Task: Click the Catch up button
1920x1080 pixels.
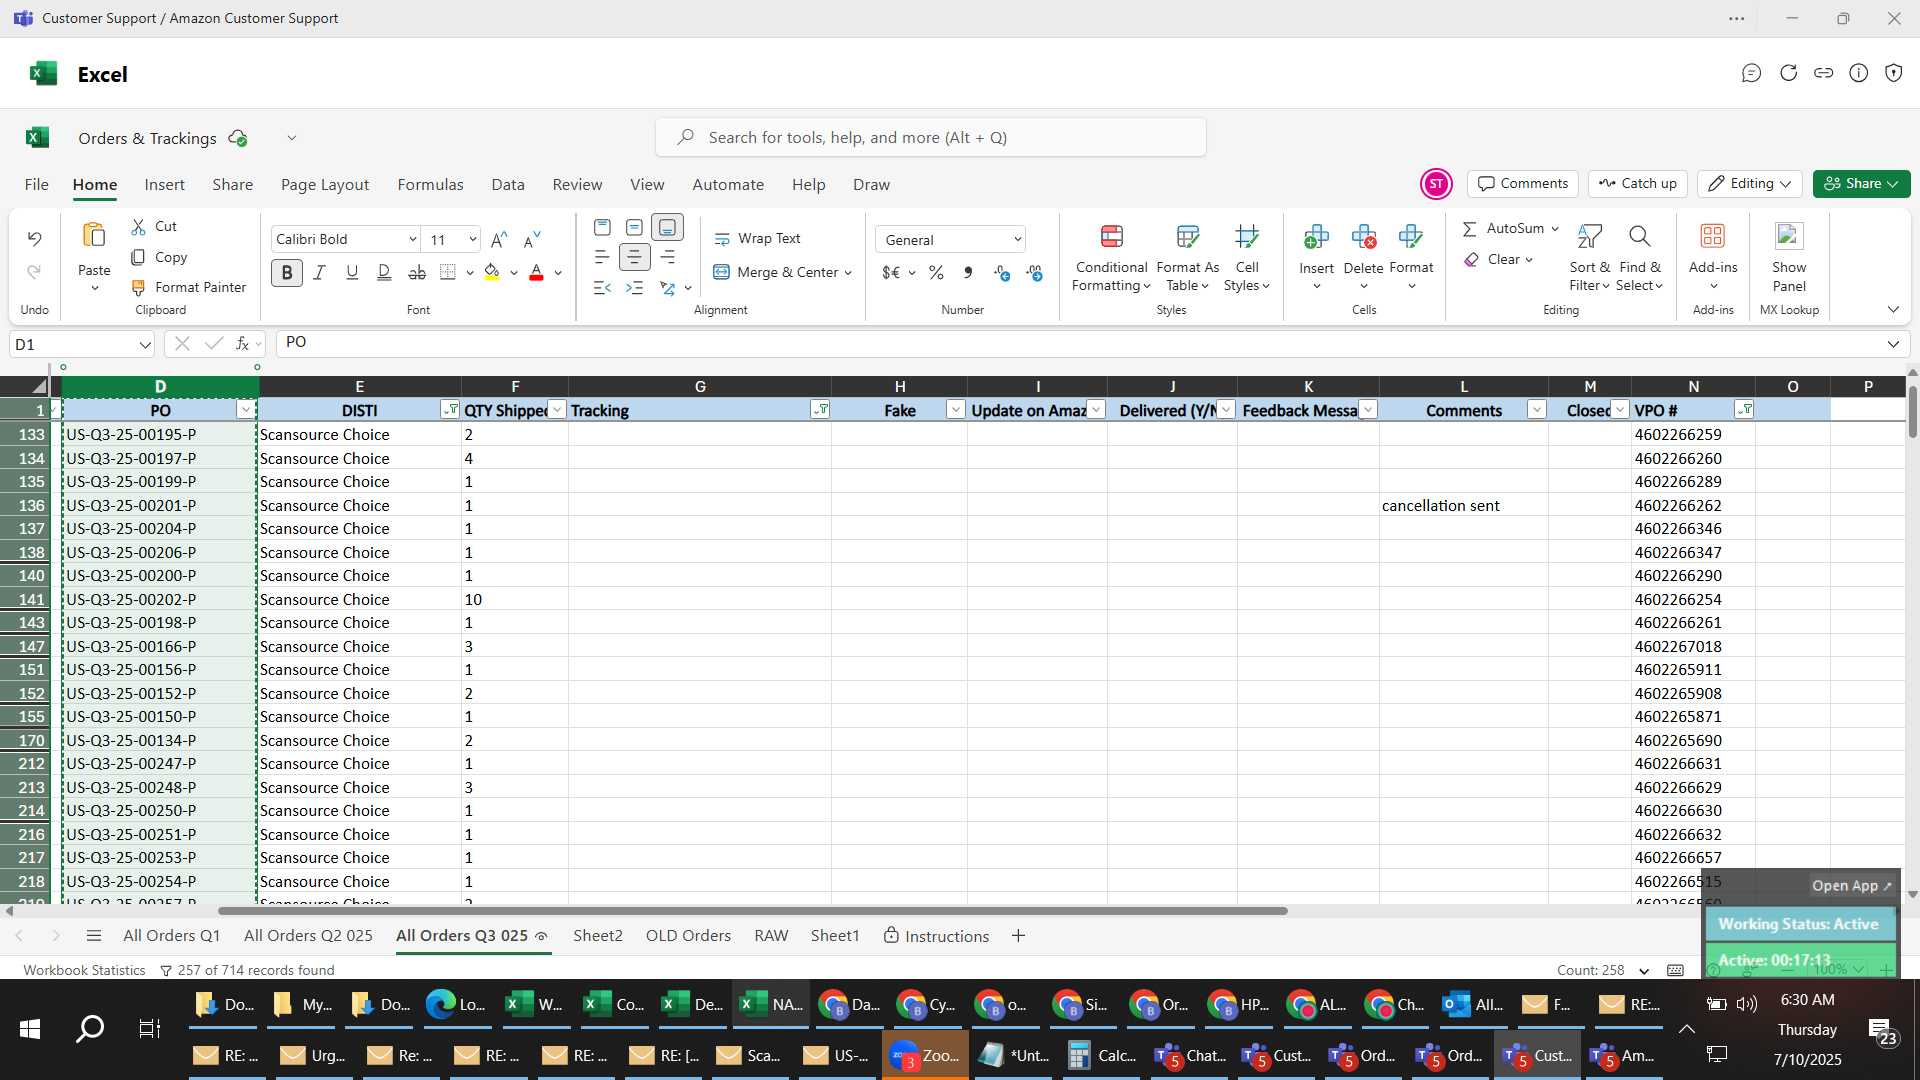Action: click(x=1637, y=184)
